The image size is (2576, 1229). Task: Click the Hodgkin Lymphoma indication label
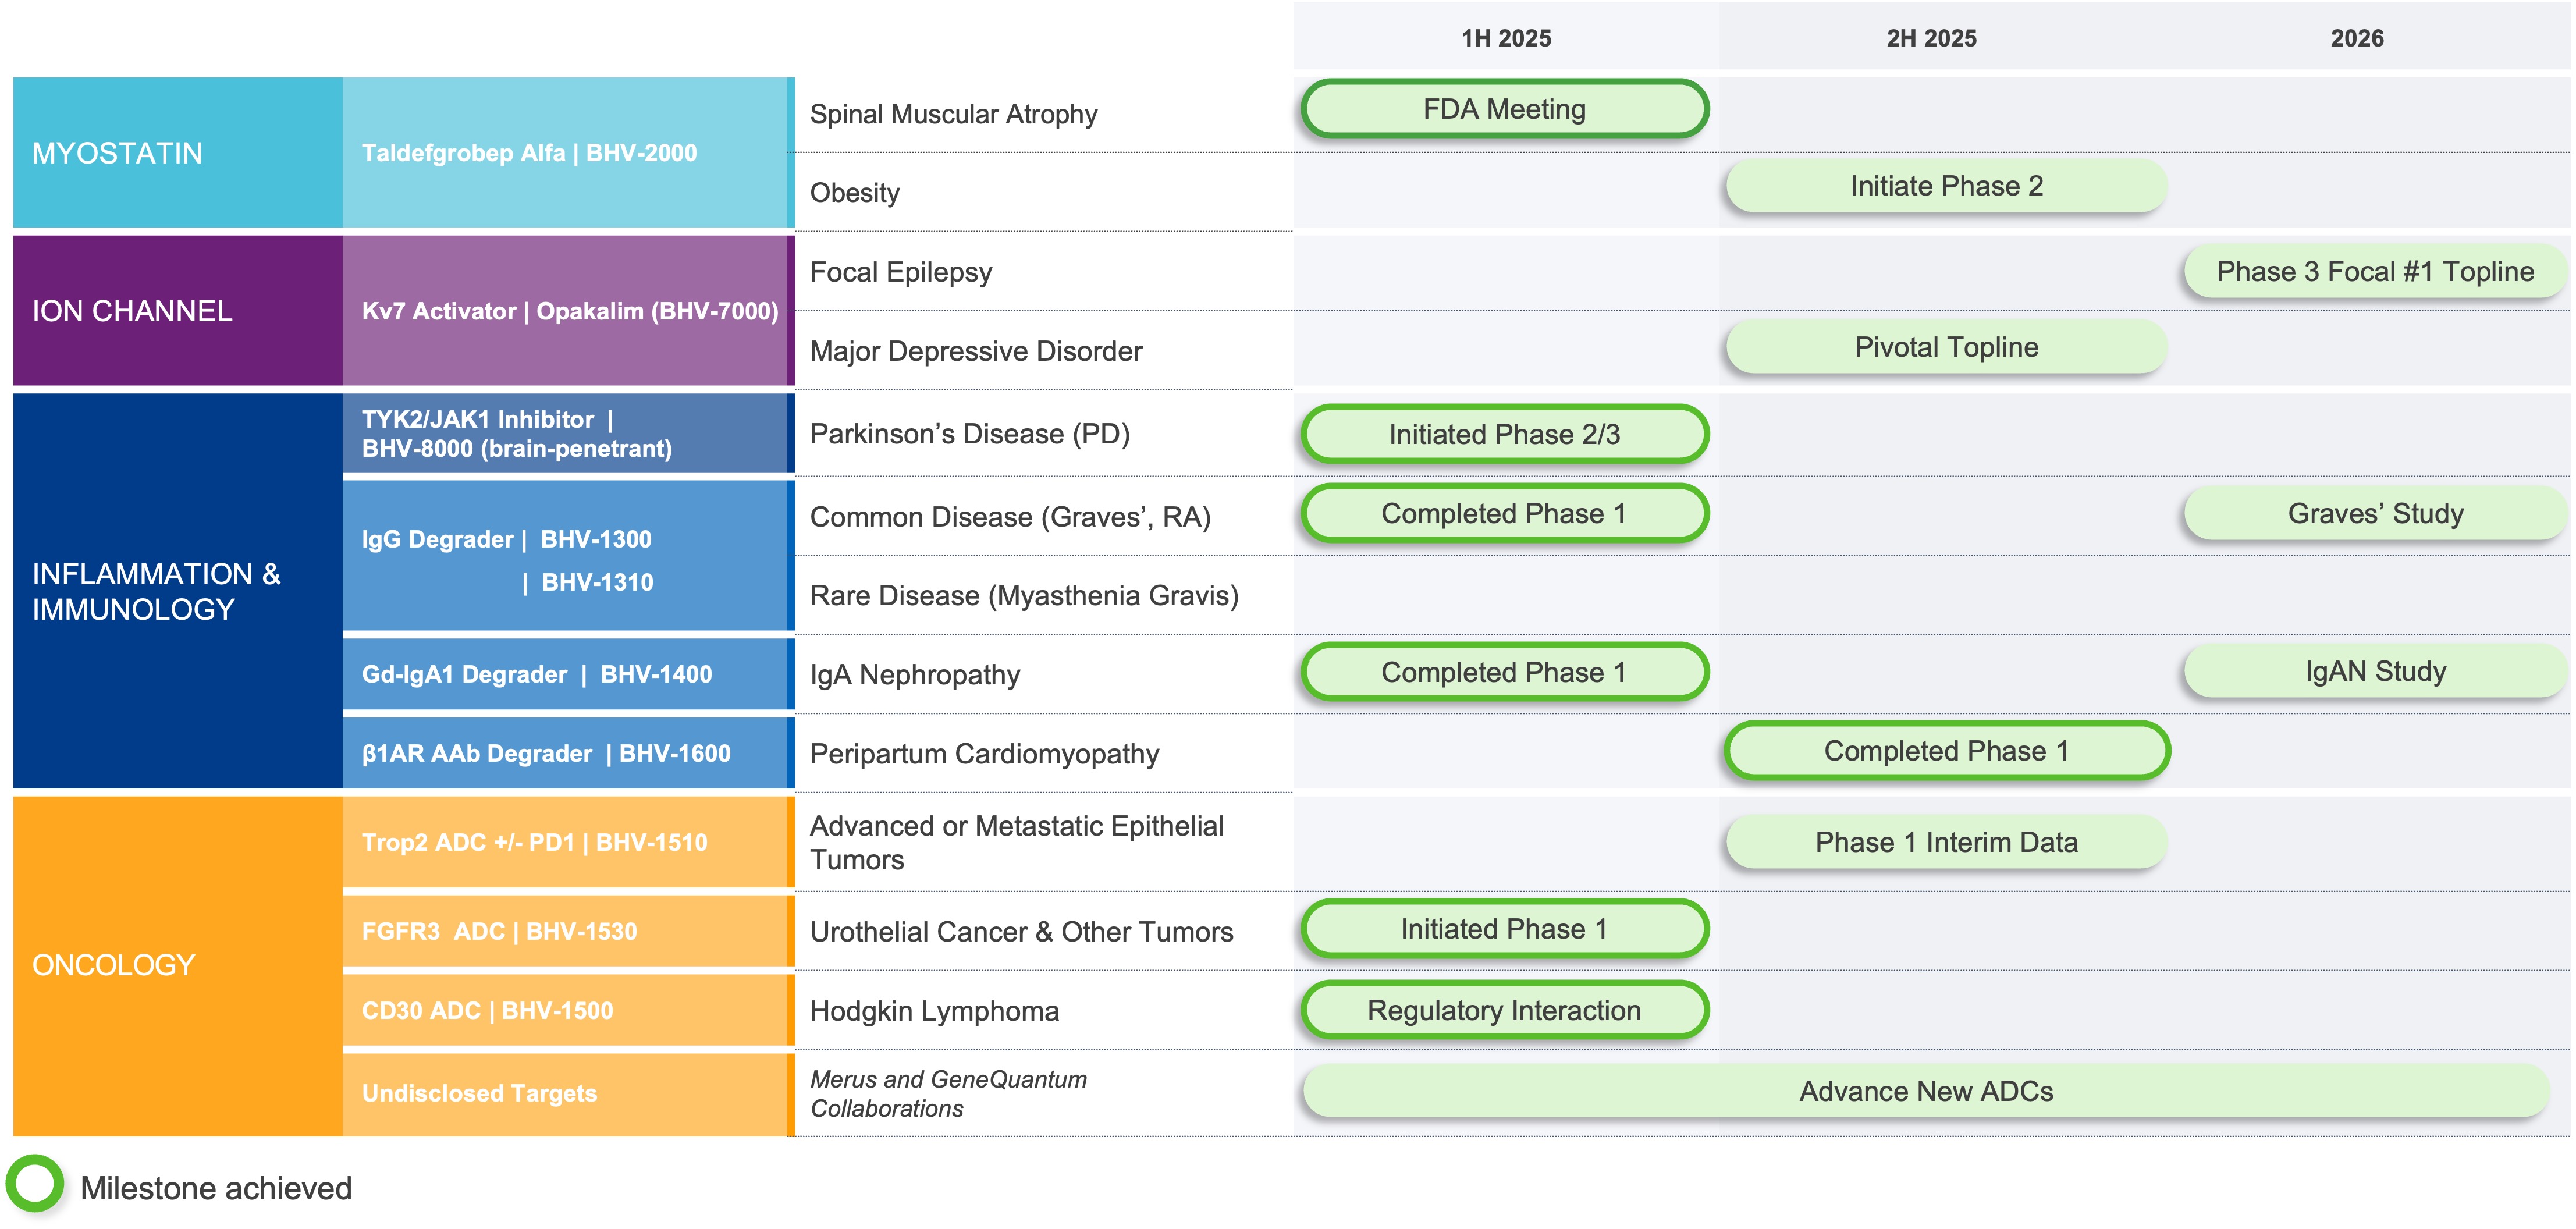point(933,1011)
